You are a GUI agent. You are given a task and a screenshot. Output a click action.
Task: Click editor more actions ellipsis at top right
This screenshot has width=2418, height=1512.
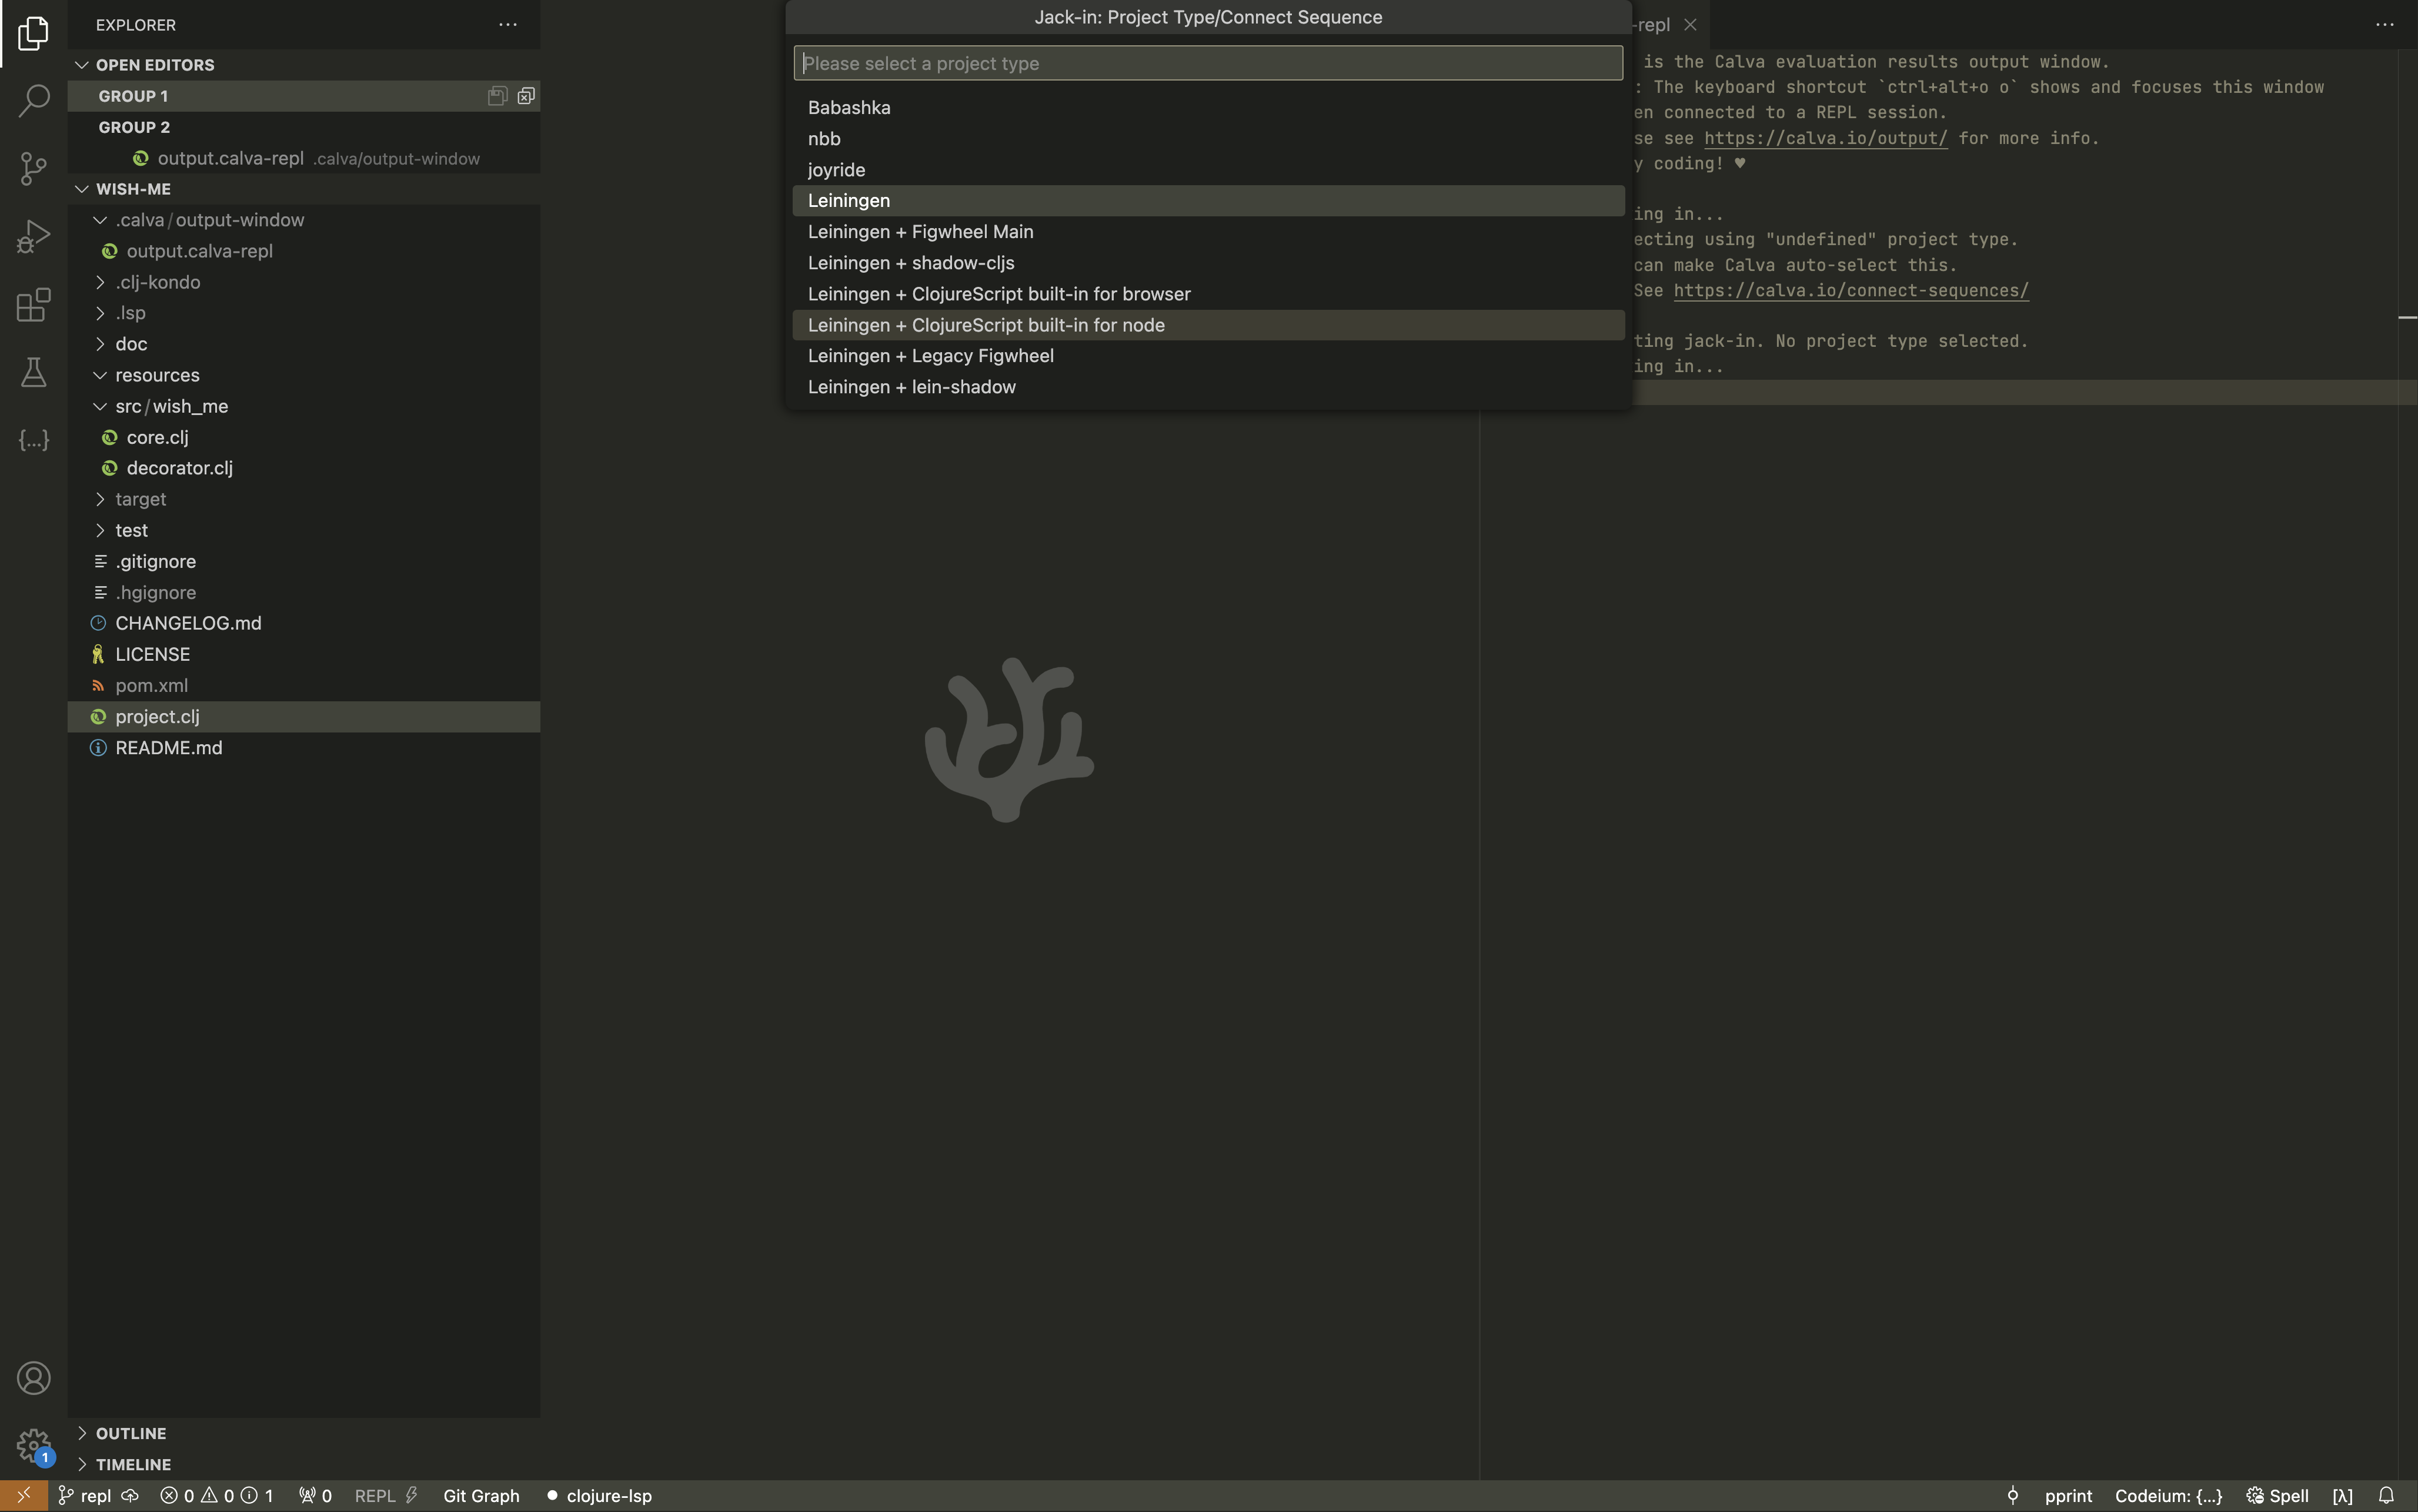click(2385, 24)
